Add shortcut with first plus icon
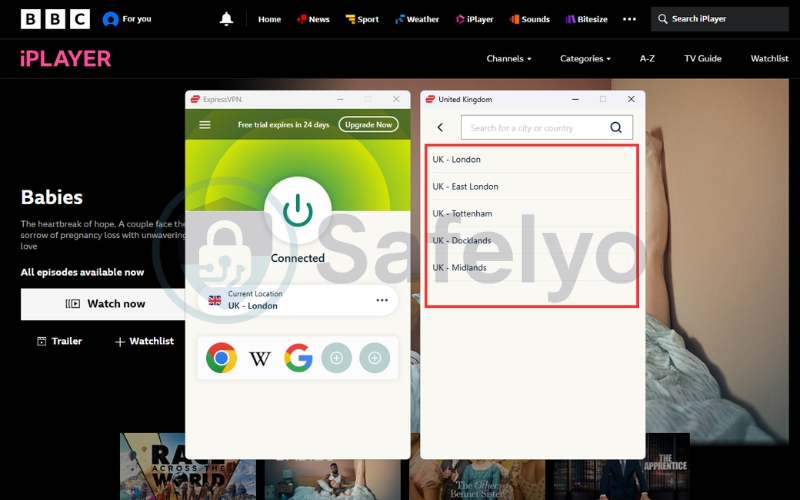 [336, 358]
